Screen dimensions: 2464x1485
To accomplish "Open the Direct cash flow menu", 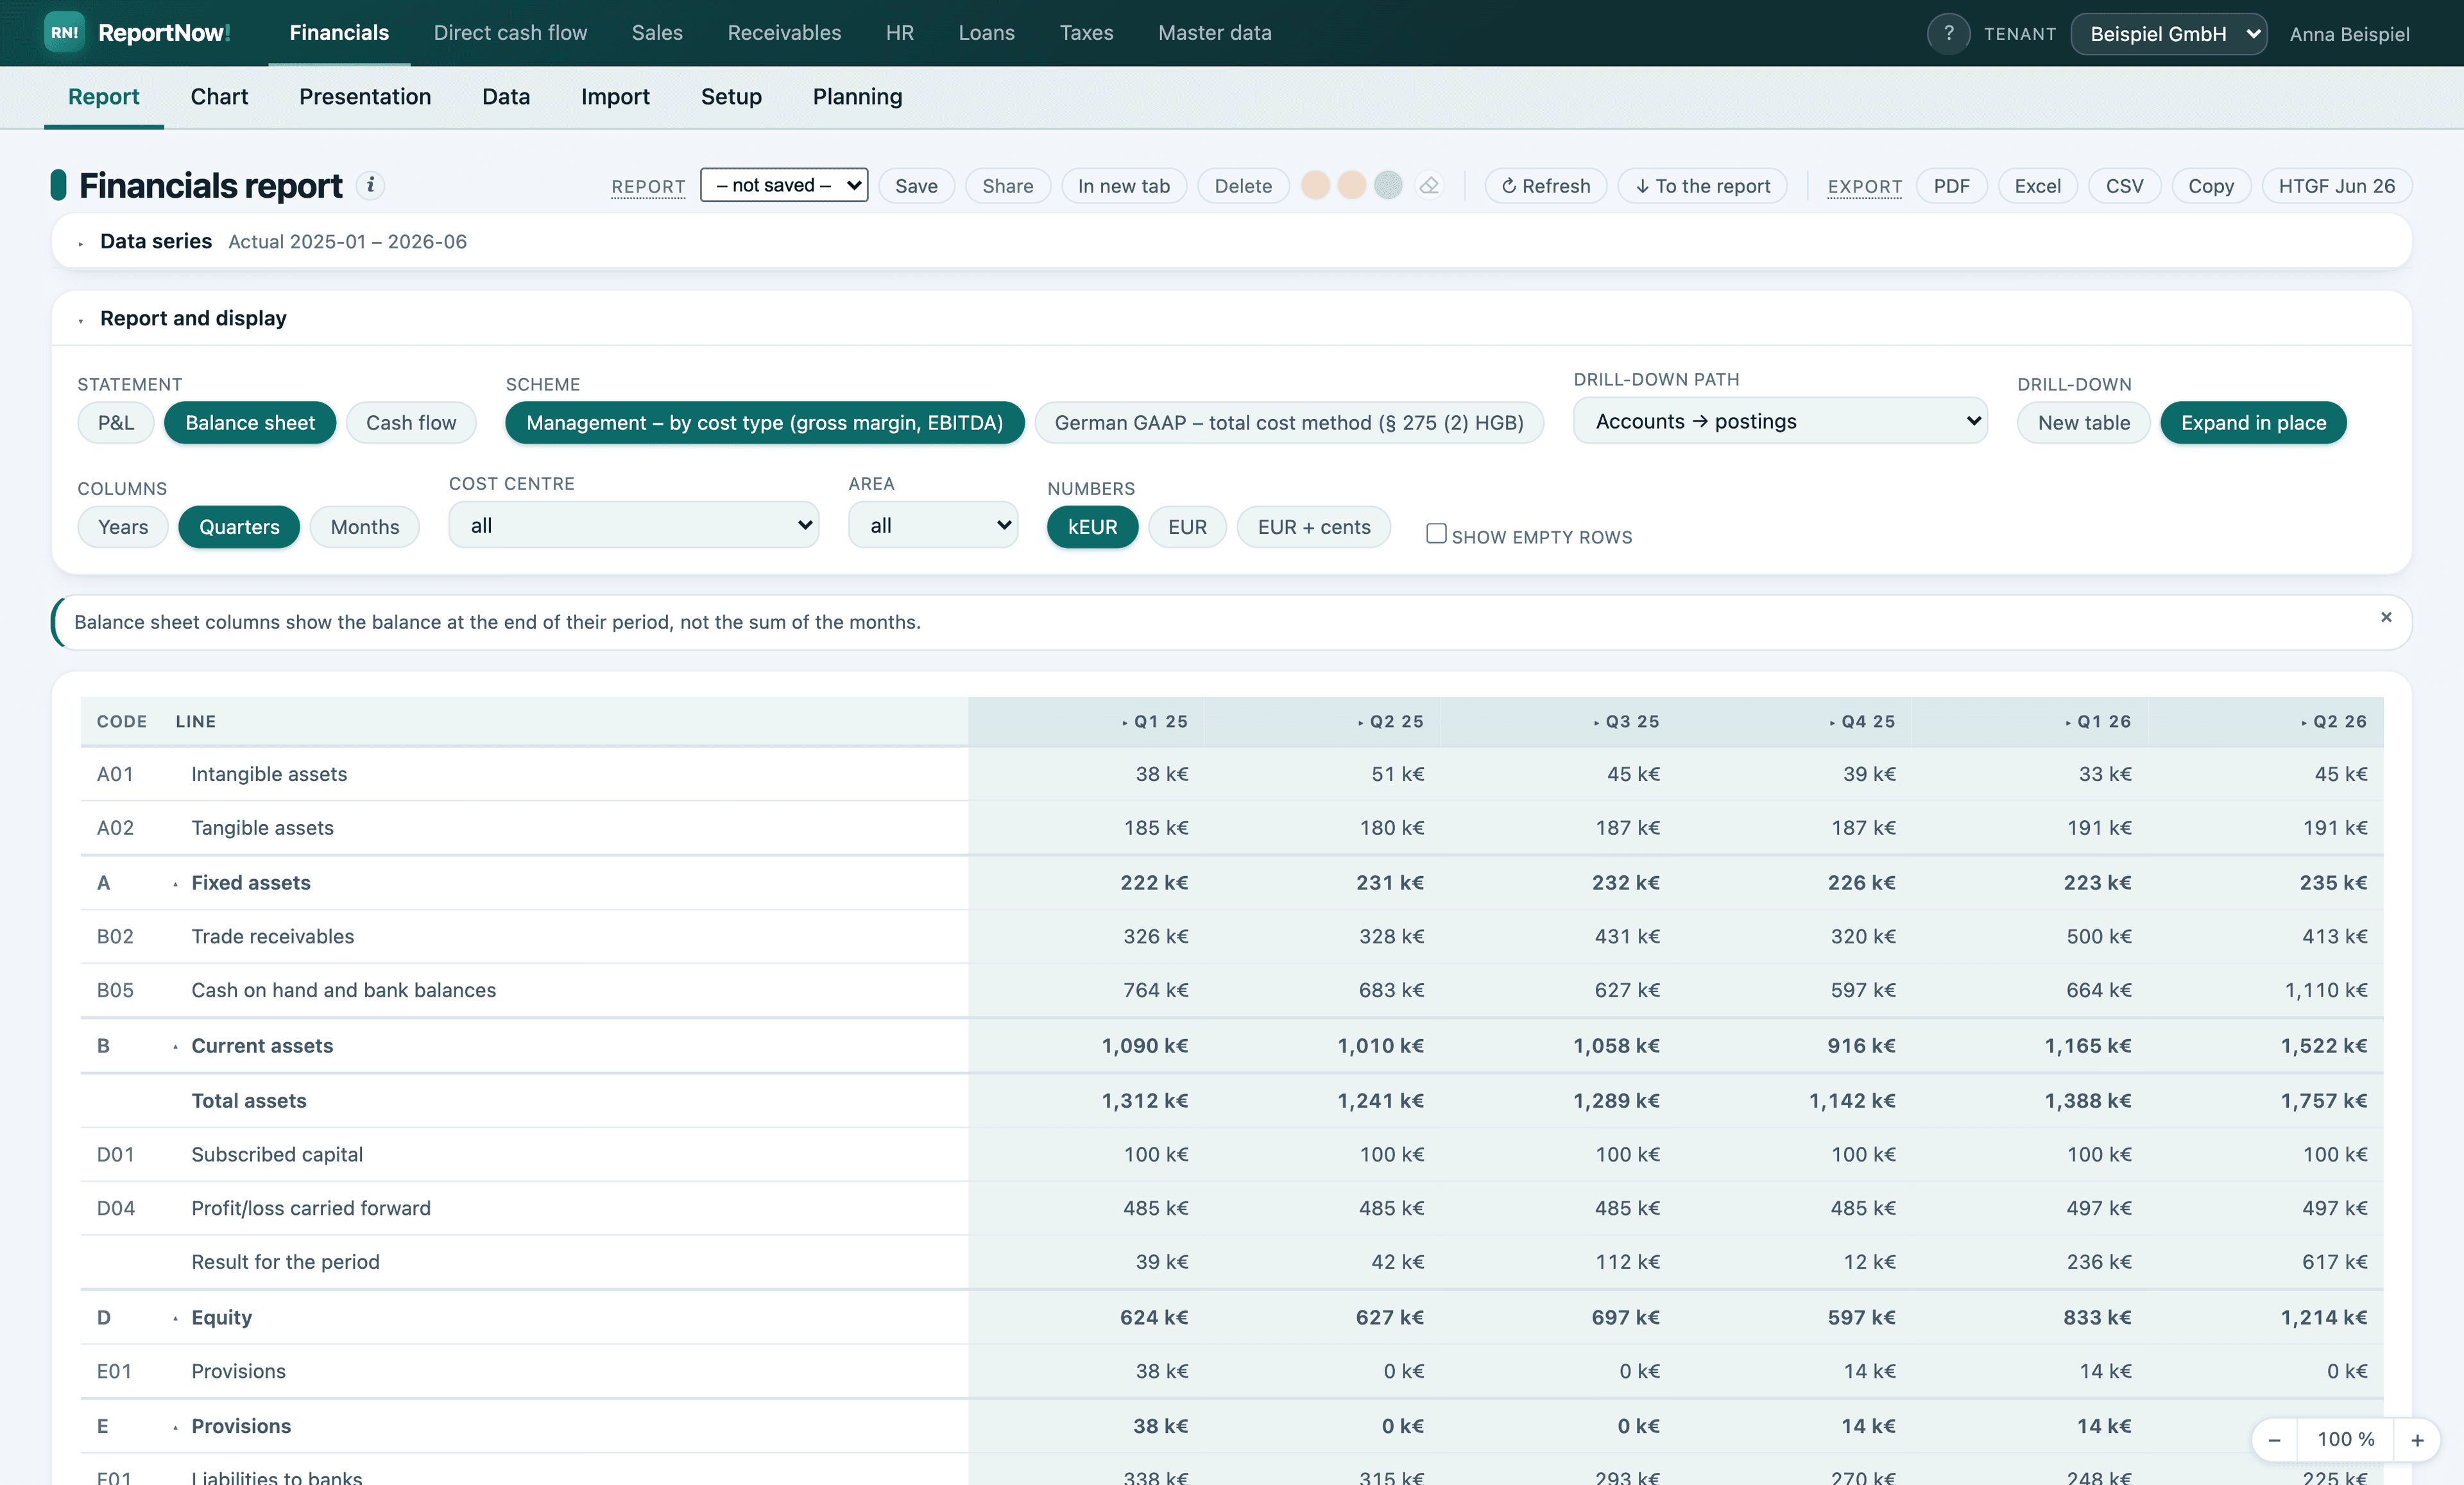I will tap(510, 33).
